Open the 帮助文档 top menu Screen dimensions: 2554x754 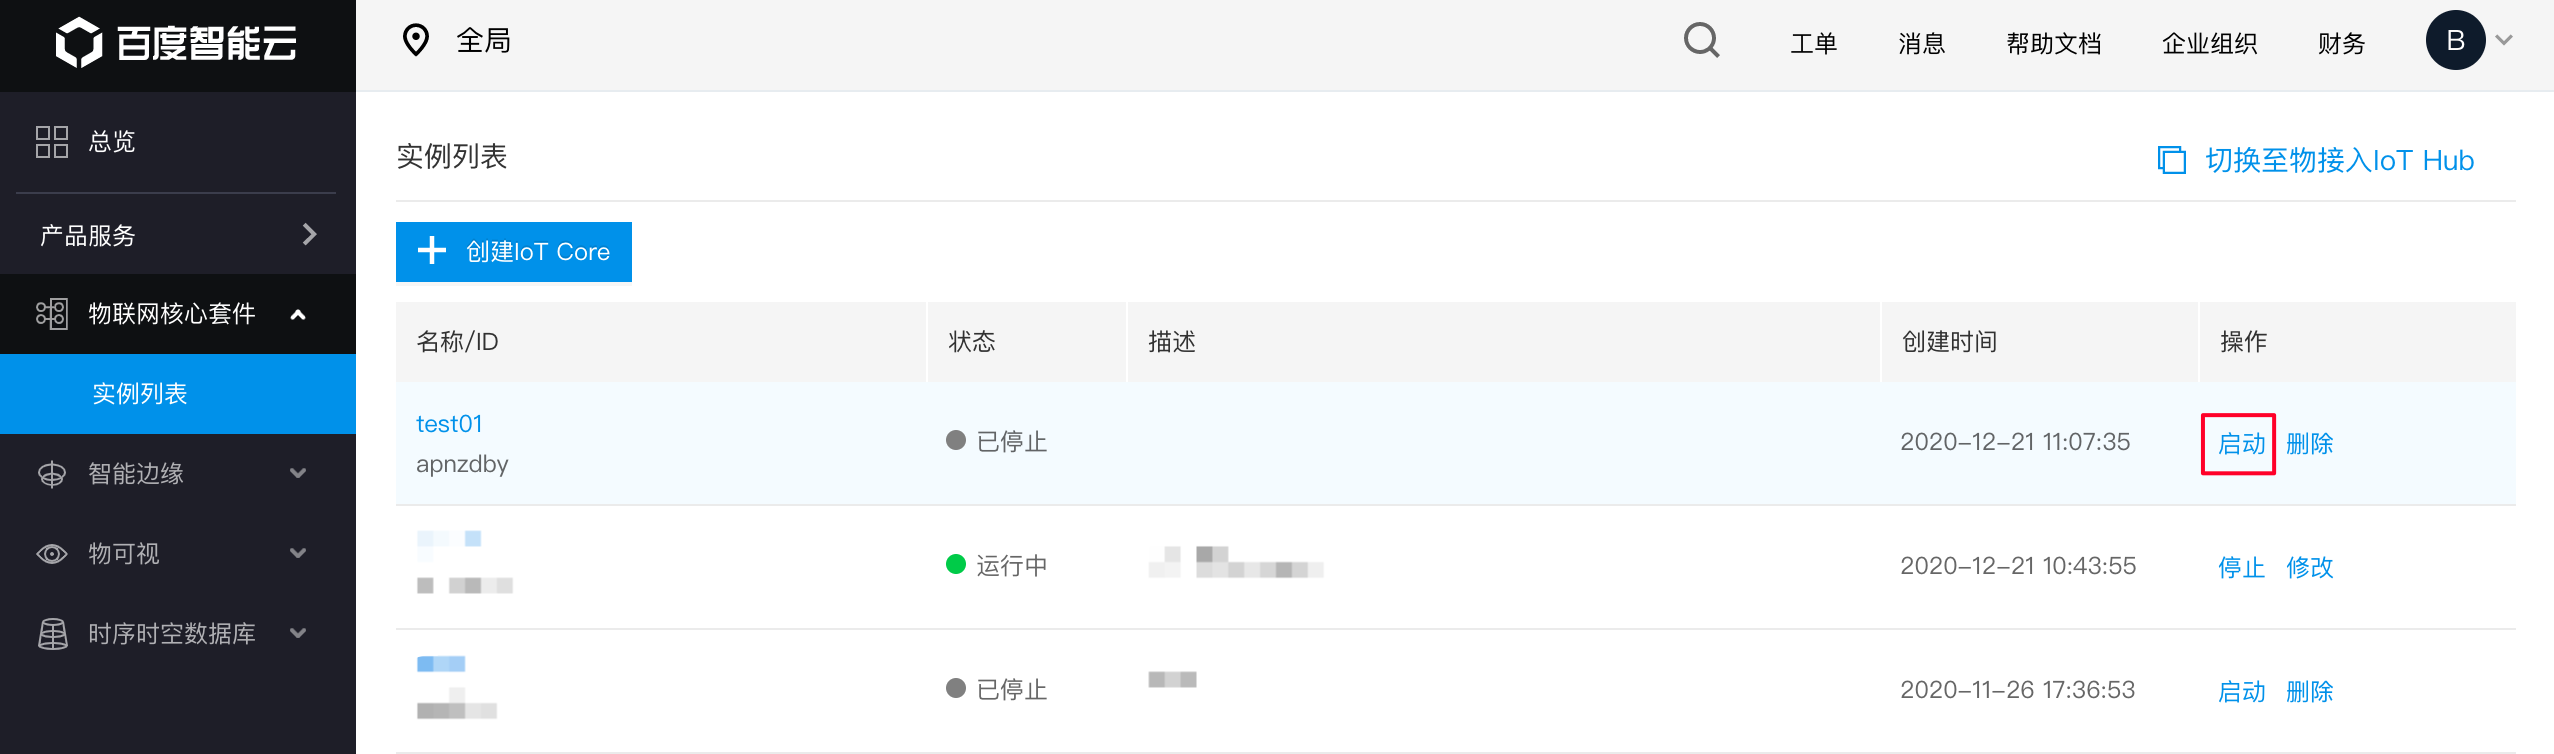click(2053, 44)
